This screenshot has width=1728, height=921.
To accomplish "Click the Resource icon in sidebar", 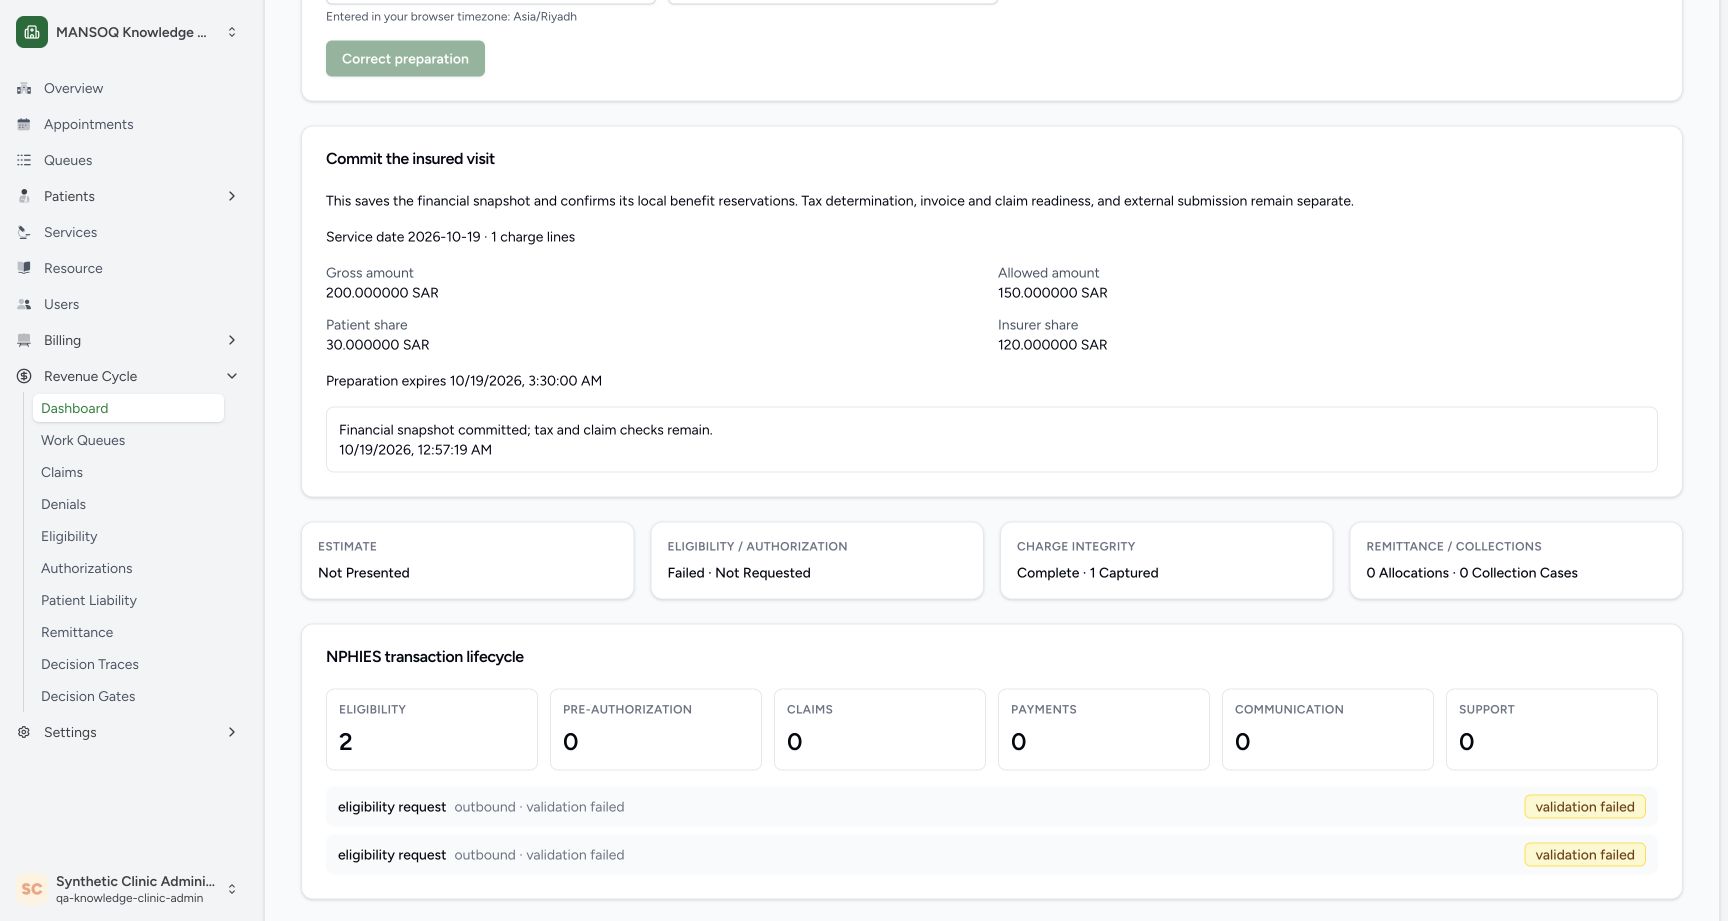I will [x=24, y=268].
